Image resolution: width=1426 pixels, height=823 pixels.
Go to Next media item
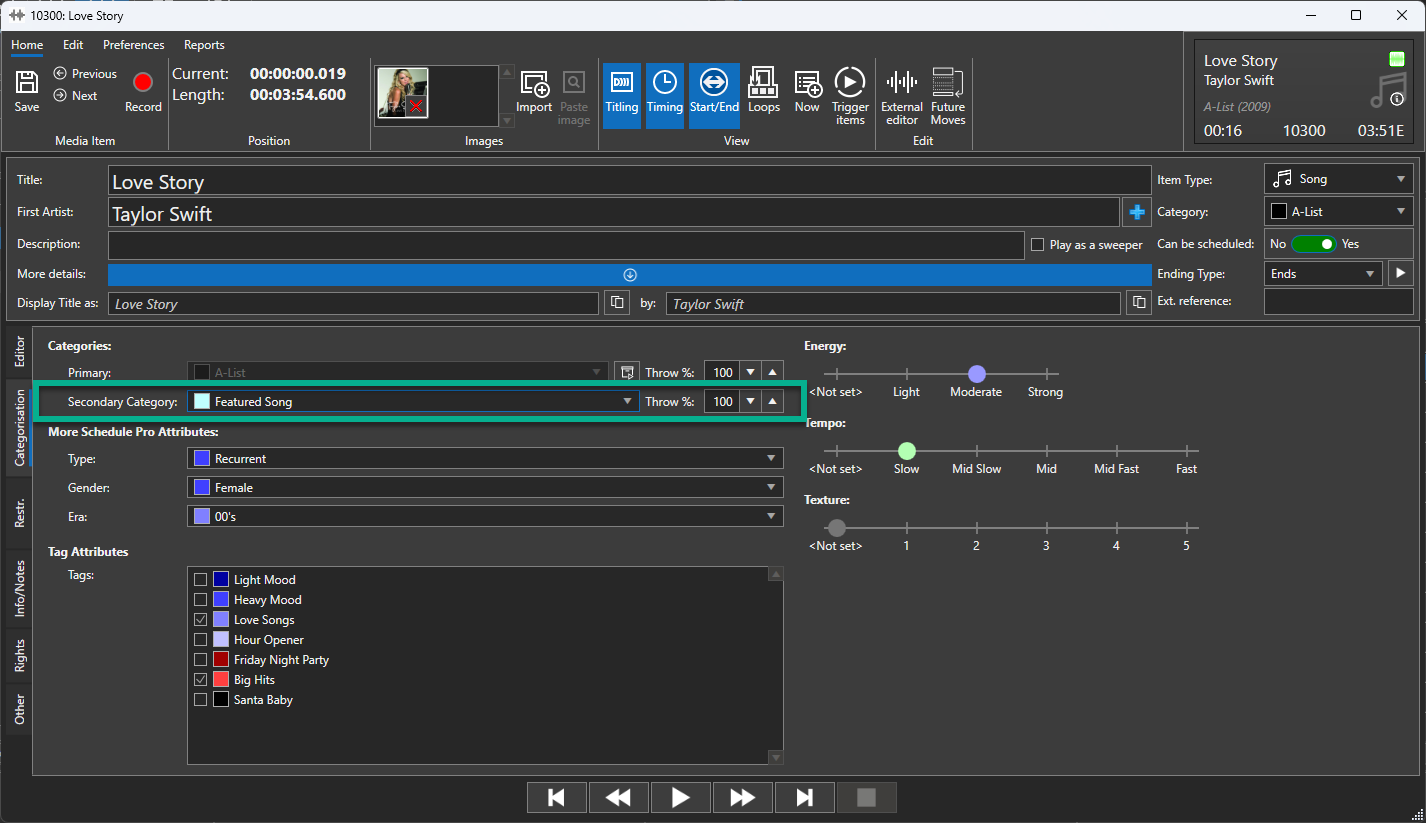pos(75,96)
